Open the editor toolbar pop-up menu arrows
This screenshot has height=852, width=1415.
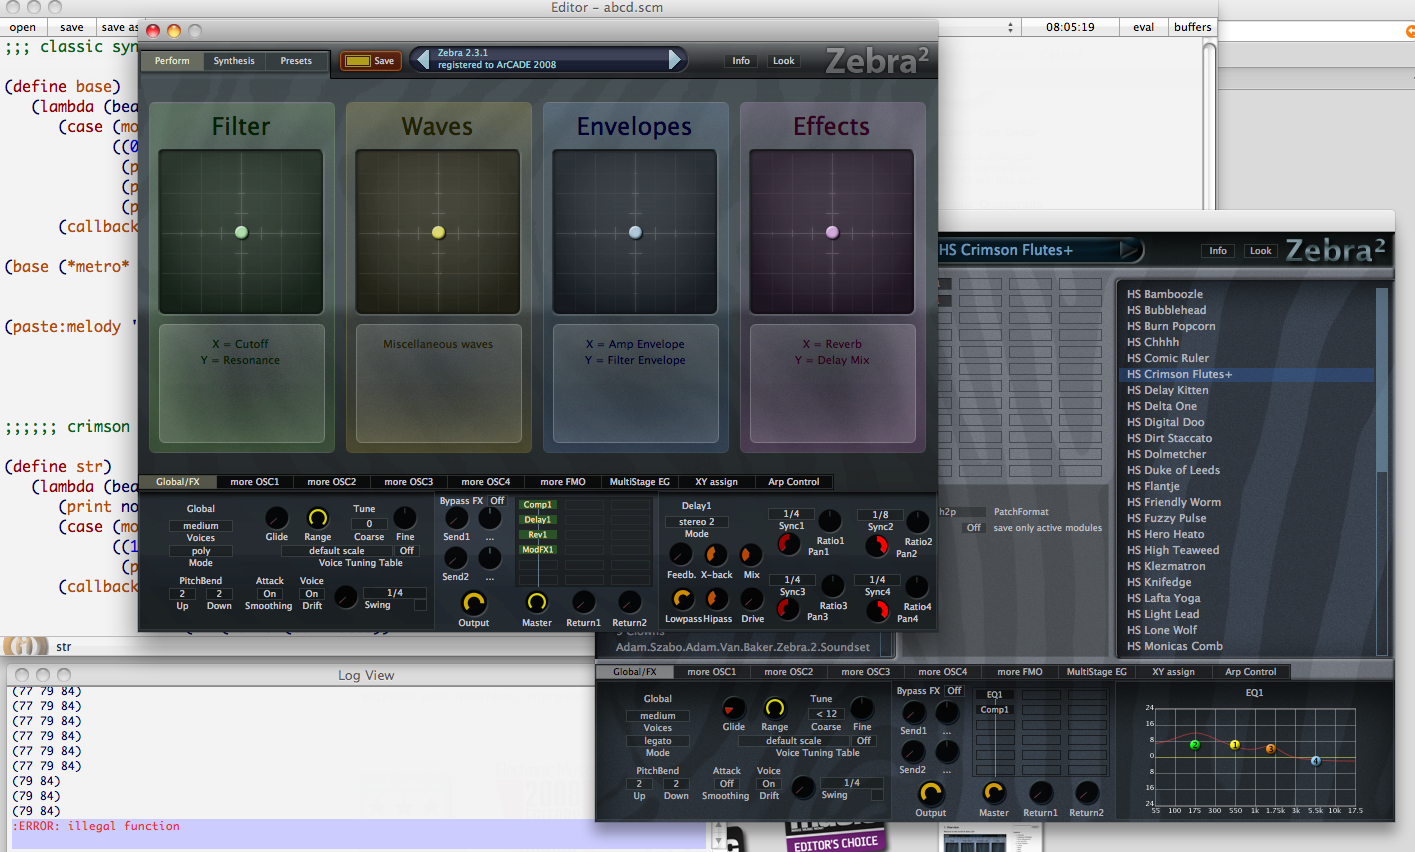(1010, 27)
